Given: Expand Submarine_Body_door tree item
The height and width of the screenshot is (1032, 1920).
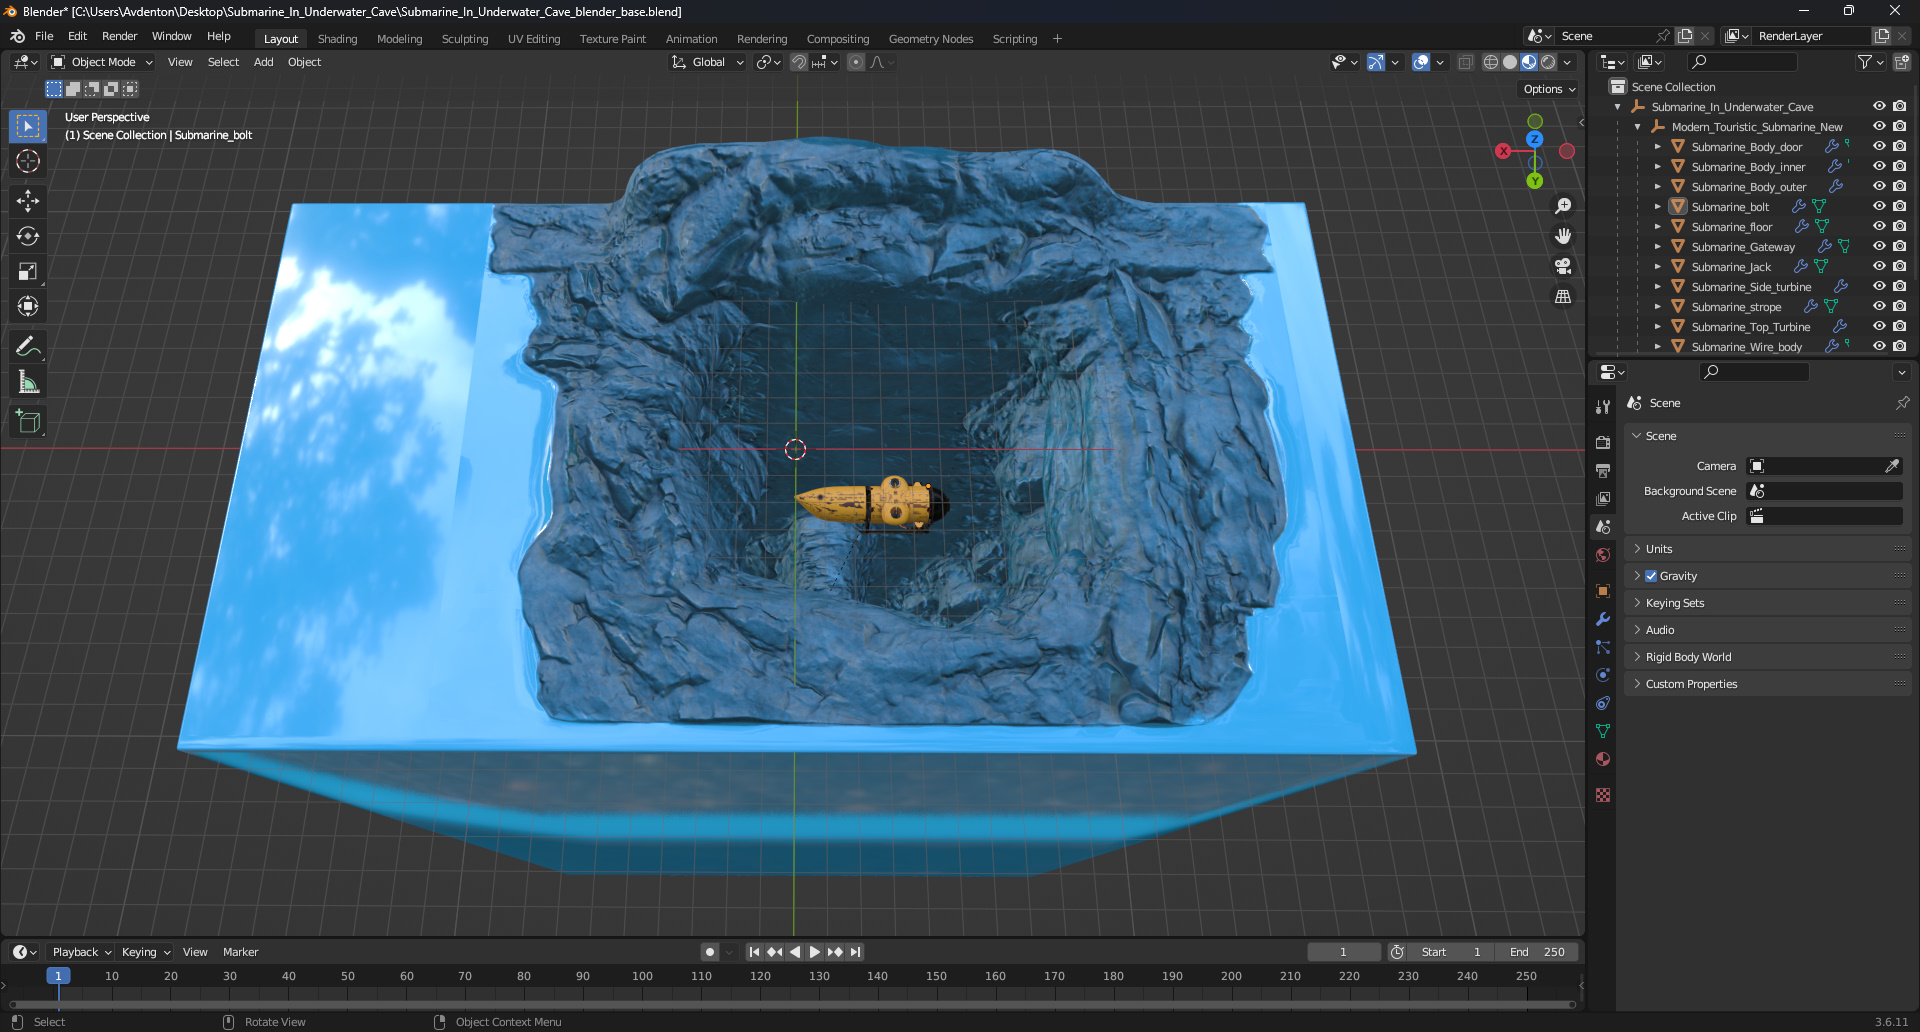Looking at the screenshot, I should (1657, 147).
